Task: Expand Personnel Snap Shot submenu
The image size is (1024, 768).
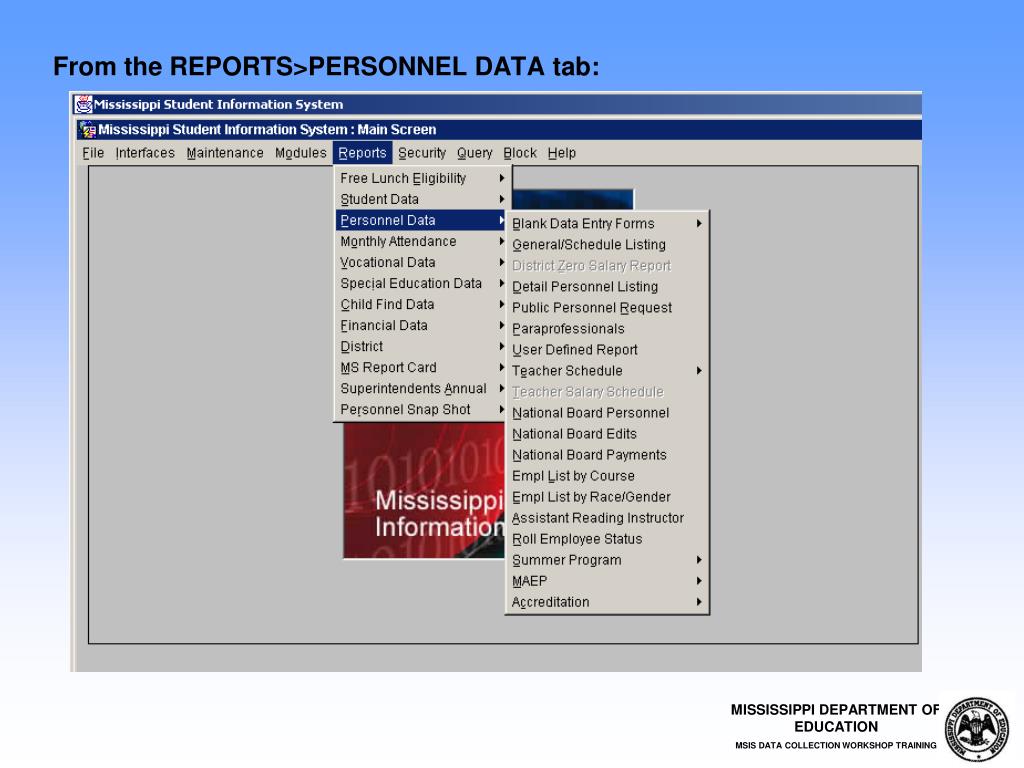Action: (x=422, y=409)
